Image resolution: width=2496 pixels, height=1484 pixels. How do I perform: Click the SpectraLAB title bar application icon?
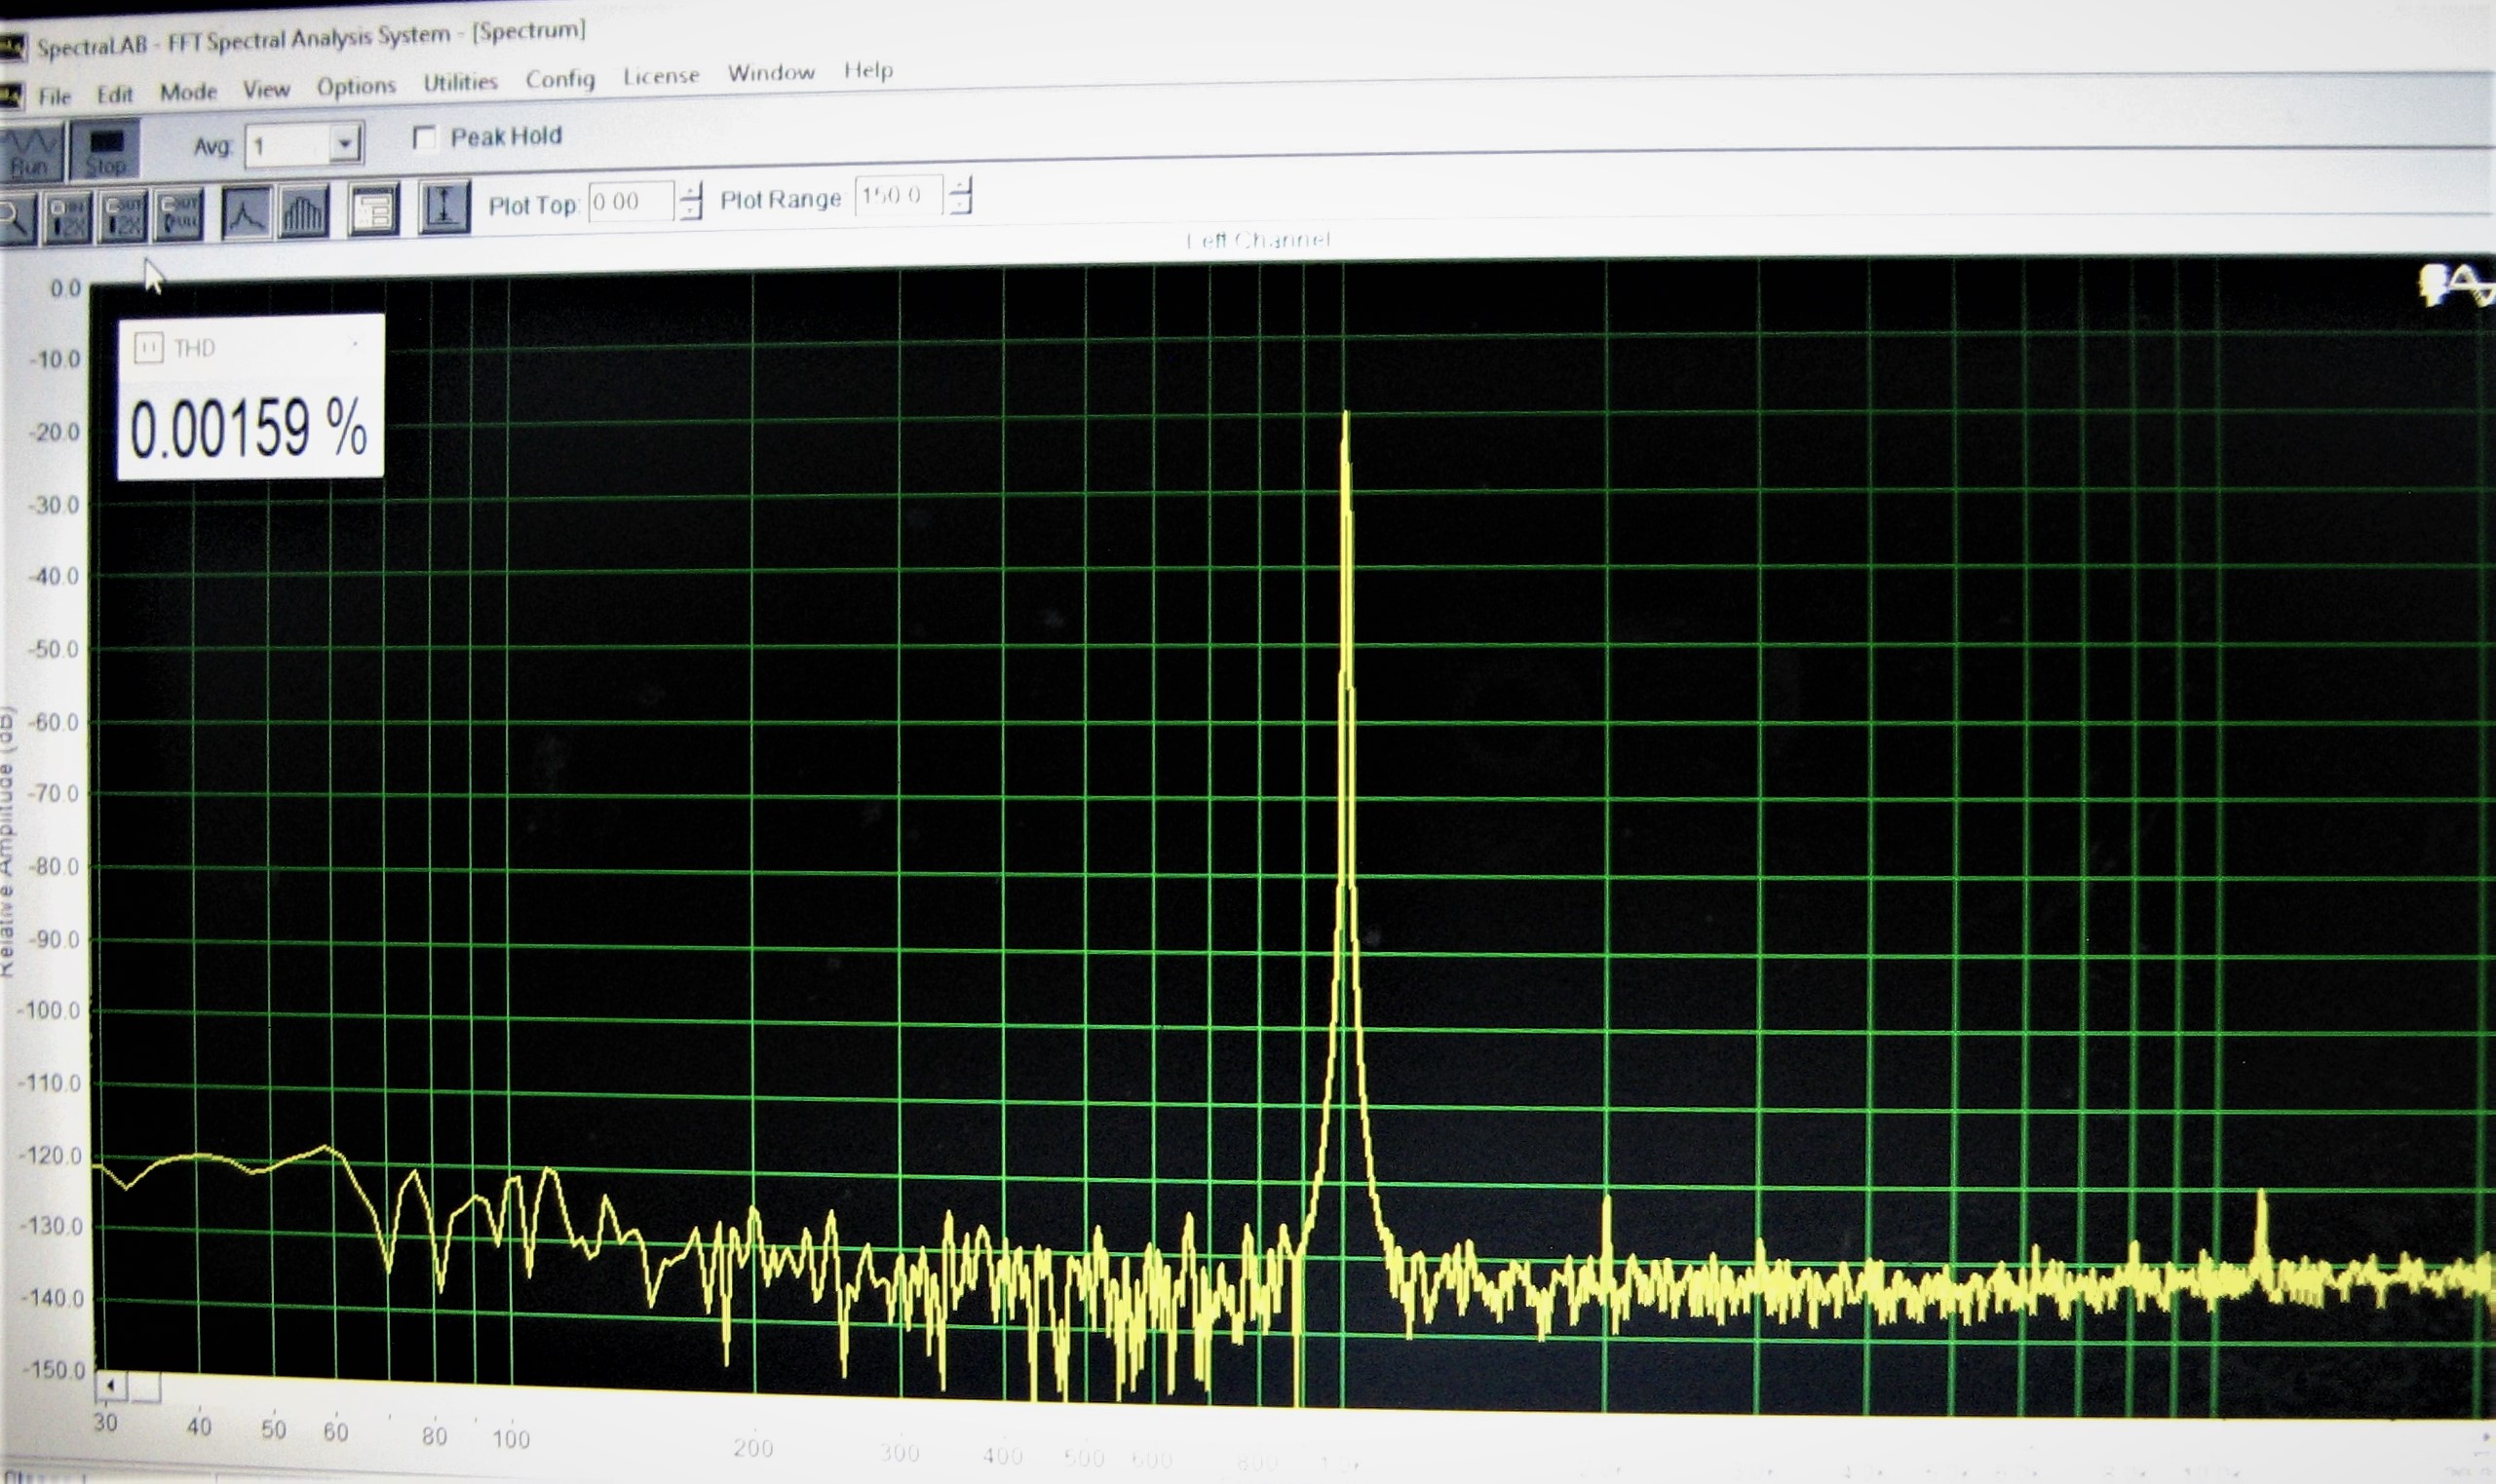coord(12,46)
